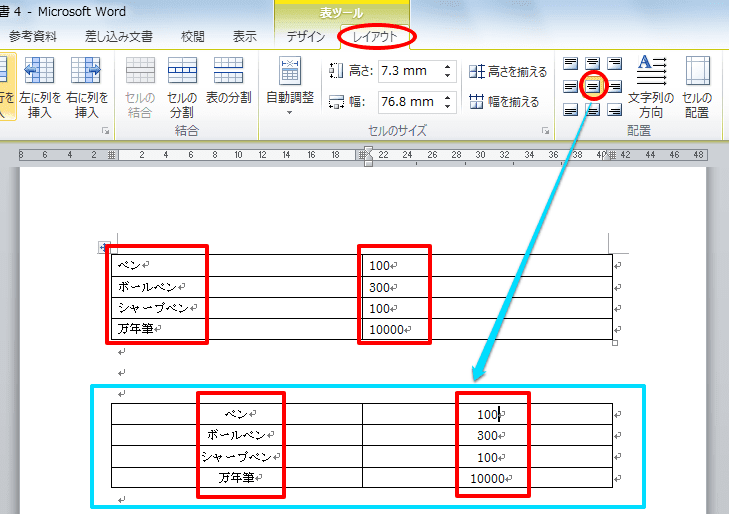This screenshot has height=514, width=729.
Task: Decrease 高さ value with down arrow
Action: [447, 76]
